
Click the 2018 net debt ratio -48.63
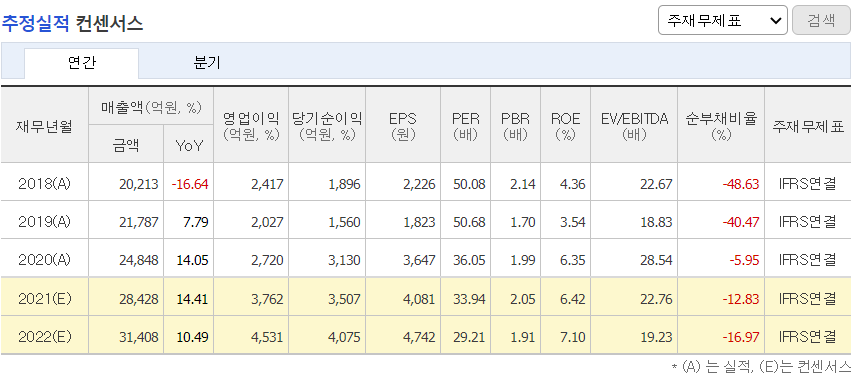pyautogui.click(x=741, y=184)
